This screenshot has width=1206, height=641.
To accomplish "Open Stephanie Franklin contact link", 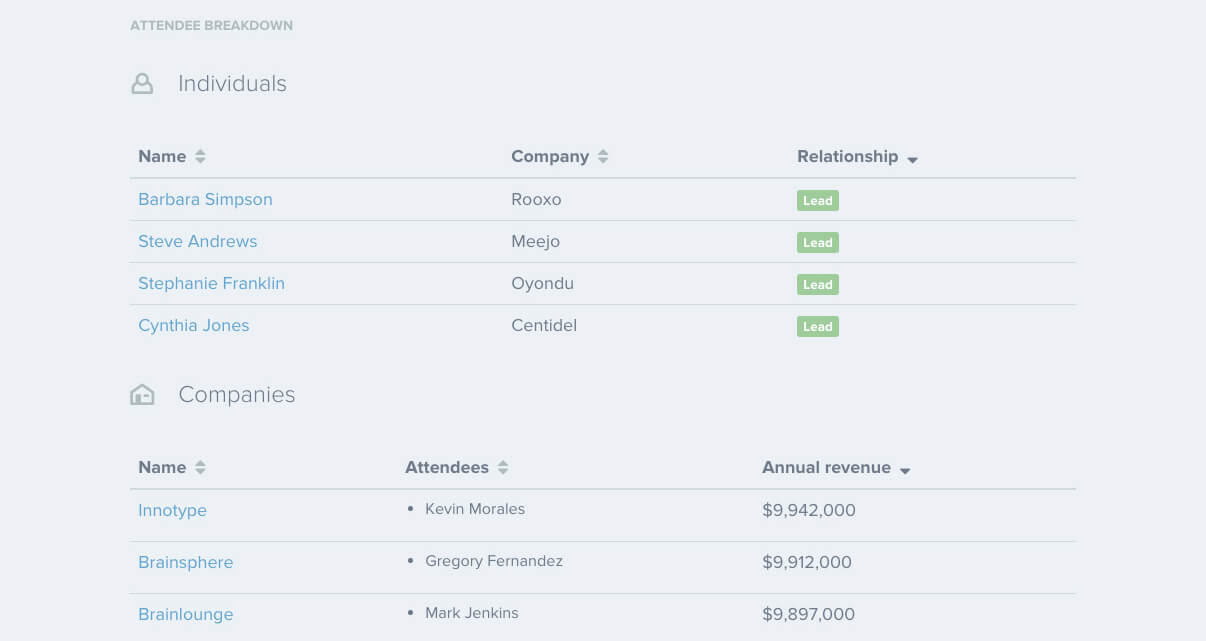I will pos(211,283).
